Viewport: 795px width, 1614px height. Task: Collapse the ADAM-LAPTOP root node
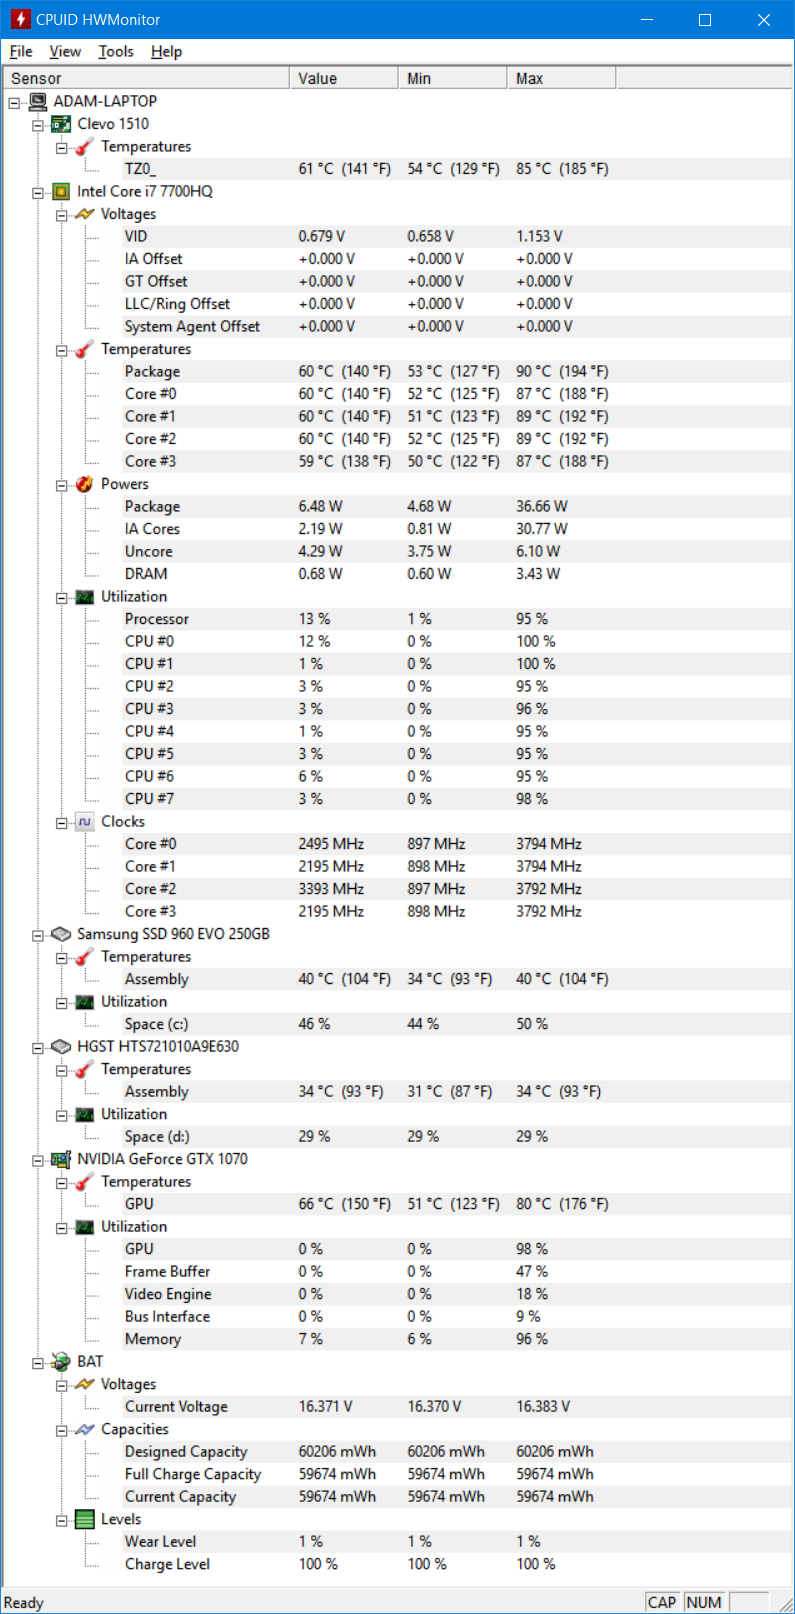(x=14, y=102)
